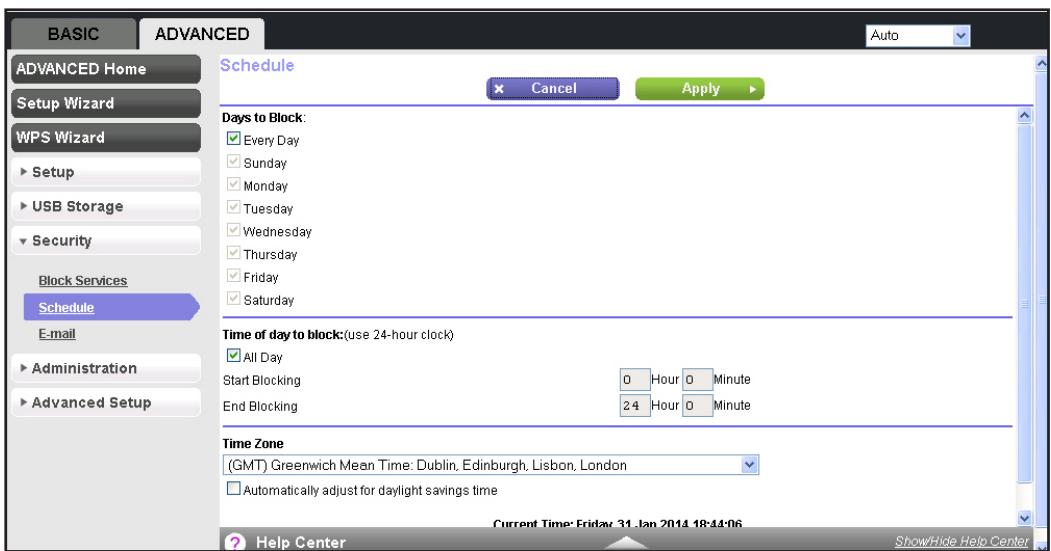
Task: Toggle the Thursday checkbox
Action: pyautogui.click(x=233, y=253)
